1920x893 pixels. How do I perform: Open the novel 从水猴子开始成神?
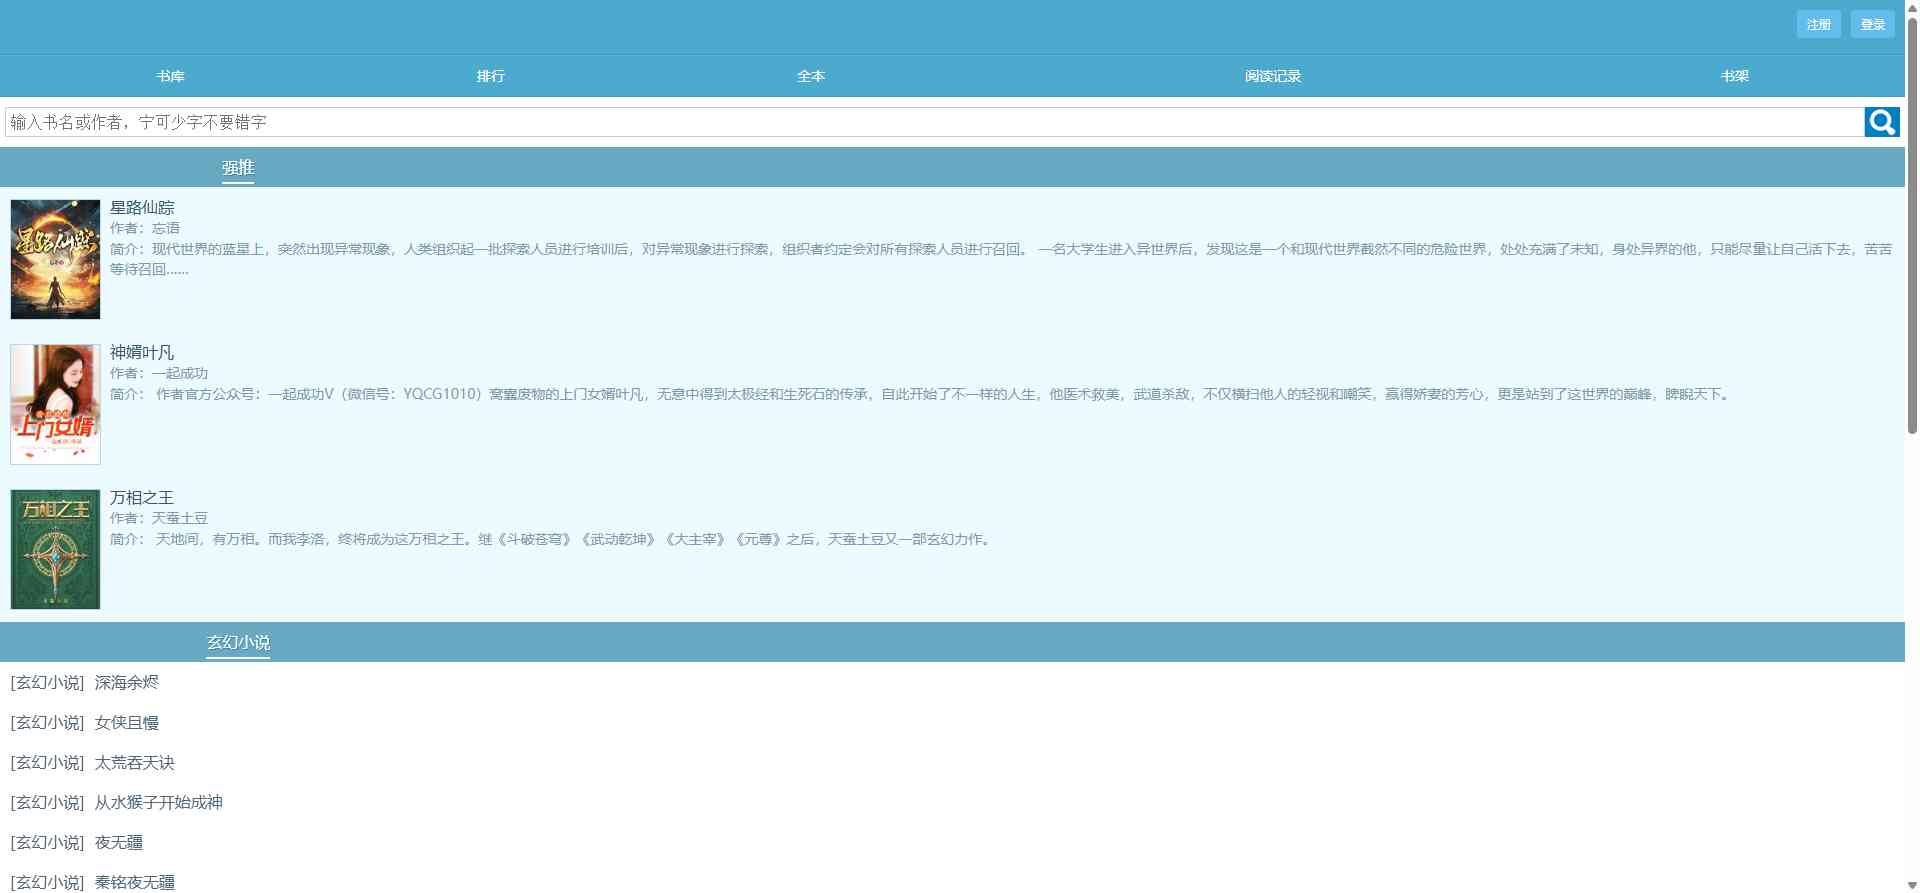[158, 803]
